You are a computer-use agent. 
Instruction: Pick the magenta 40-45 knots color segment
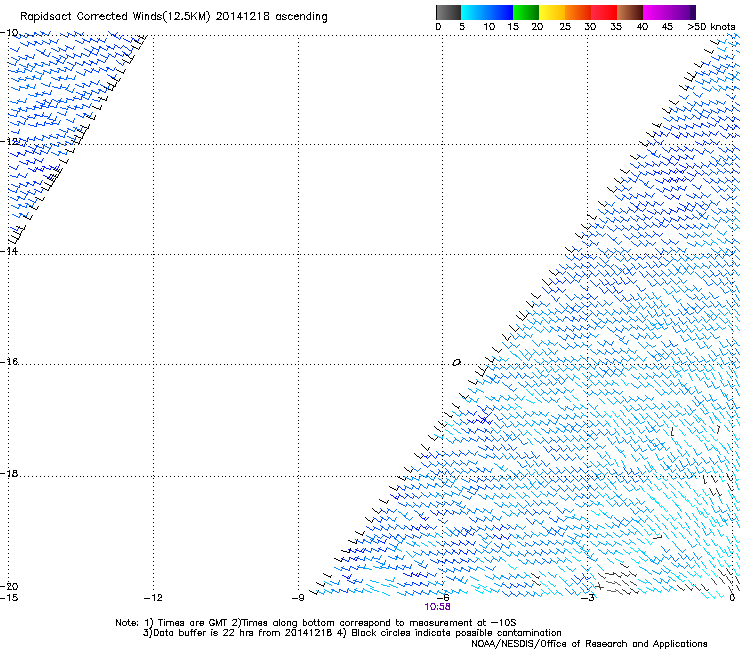pos(656,12)
